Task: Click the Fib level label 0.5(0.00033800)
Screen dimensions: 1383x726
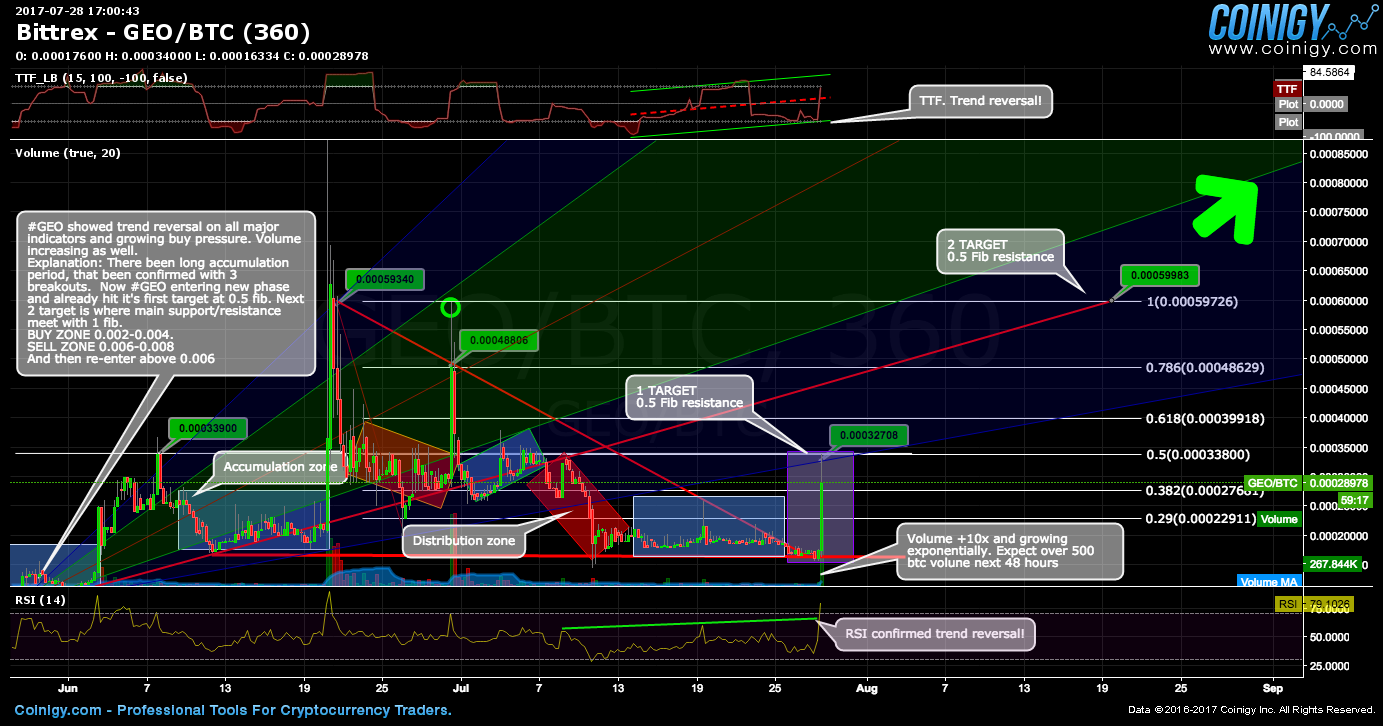Action: click(1199, 454)
